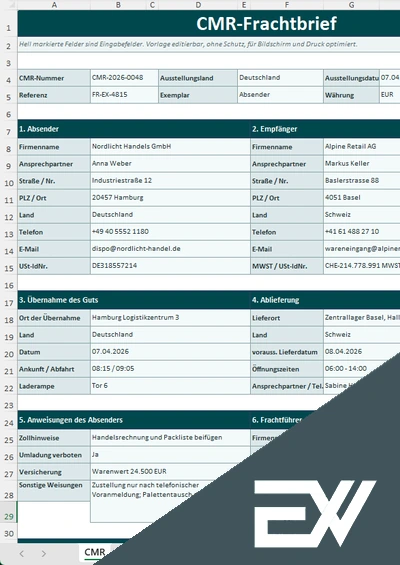Click recipient phone +41 61 488 27 10
400x565 pixels.
362,232
